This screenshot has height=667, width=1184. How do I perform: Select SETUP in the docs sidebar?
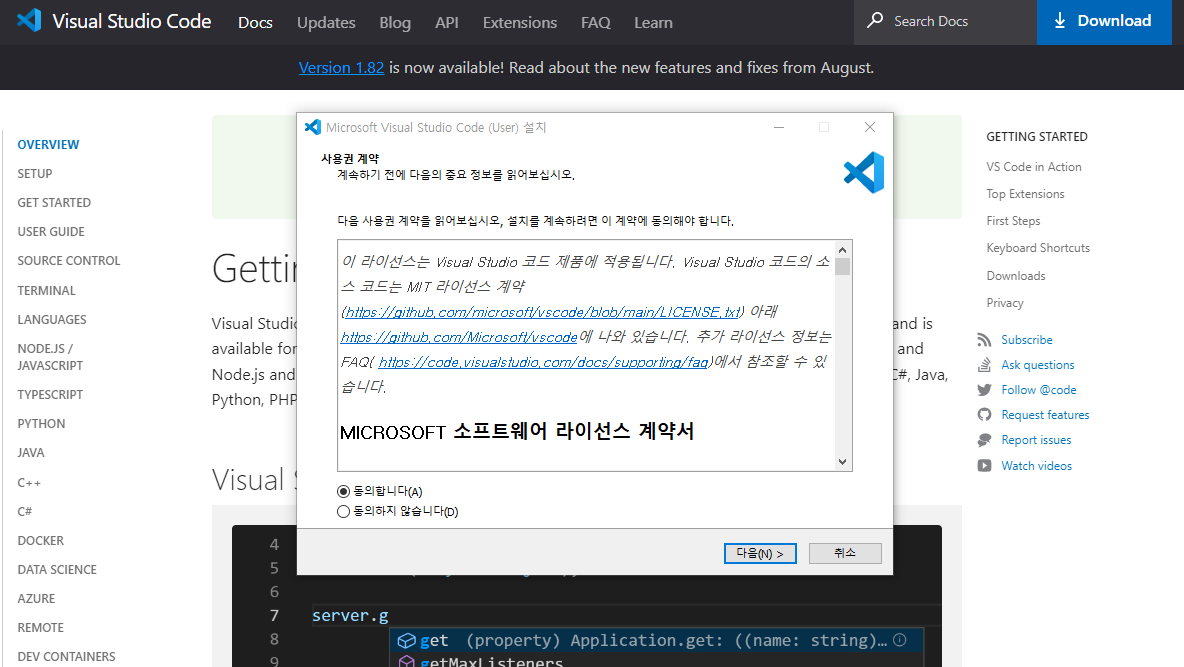click(x=35, y=173)
